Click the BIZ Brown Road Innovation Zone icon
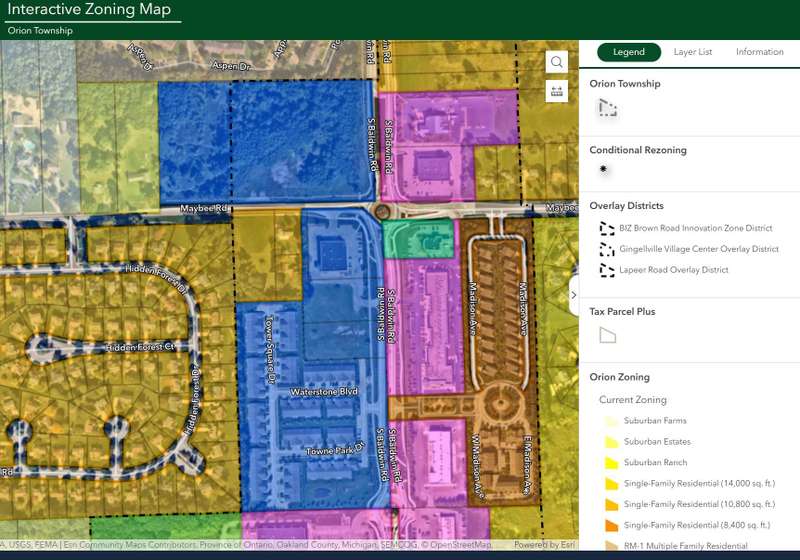This screenshot has width=800, height=560. [607, 228]
